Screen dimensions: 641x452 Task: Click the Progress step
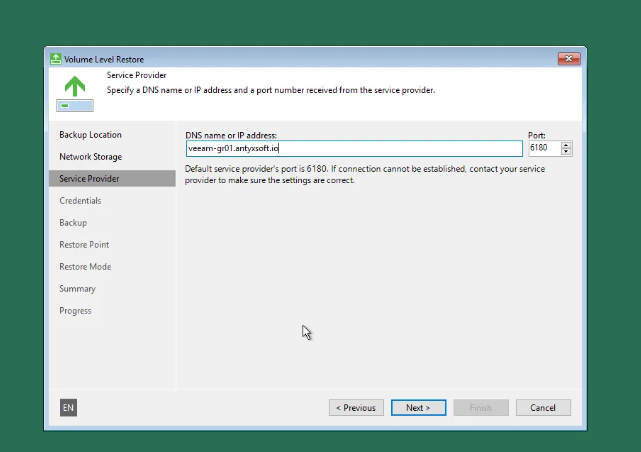pyautogui.click(x=75, y=311)
